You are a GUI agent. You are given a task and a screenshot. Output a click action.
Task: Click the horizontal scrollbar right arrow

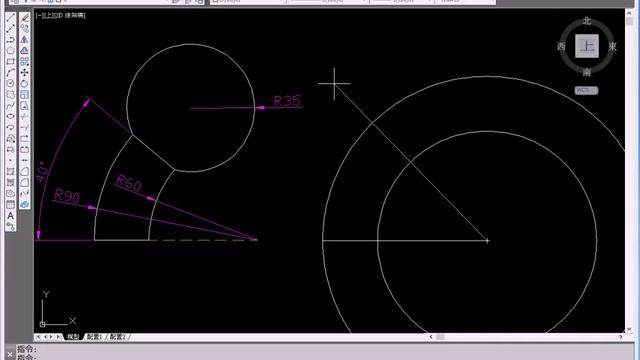(621, 337)
